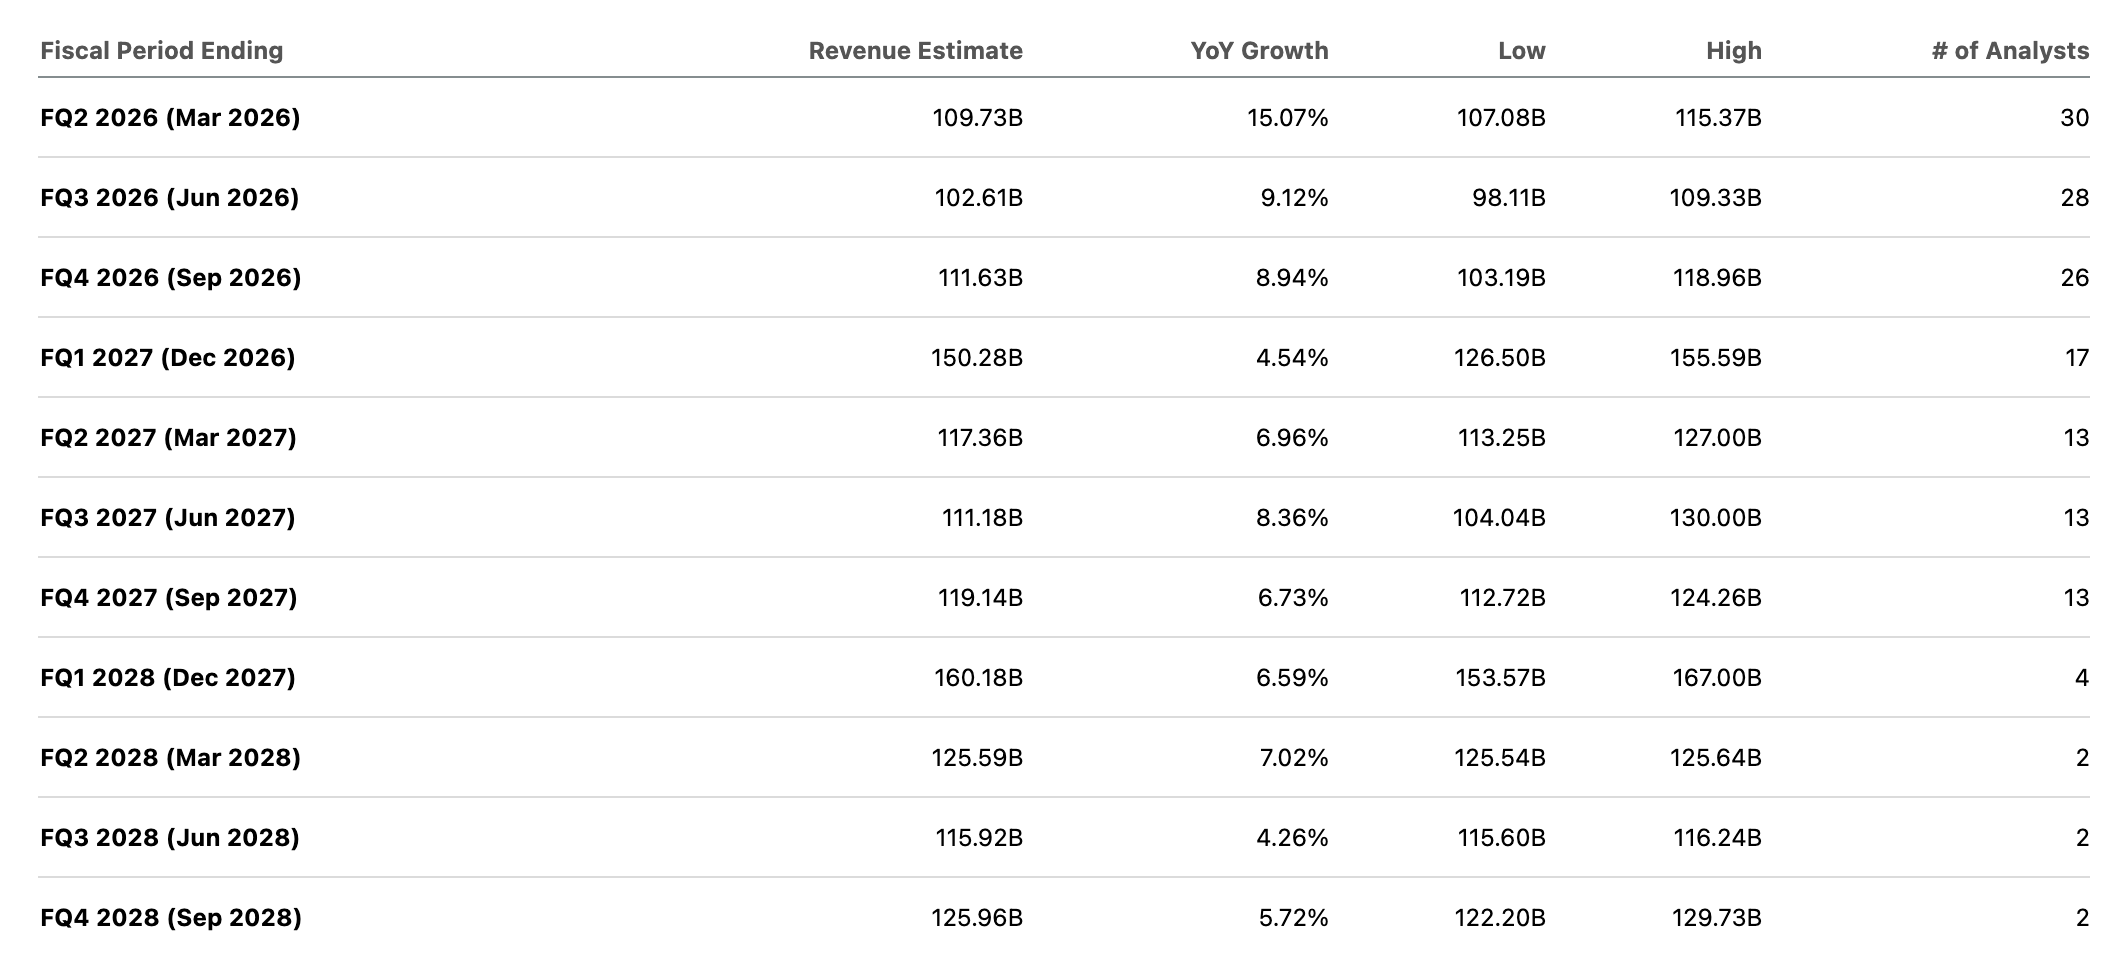The height and width of the screenshot is (958, 2120).
Task: Click revenue estimate value 150.28B
Action: [977, 358]
